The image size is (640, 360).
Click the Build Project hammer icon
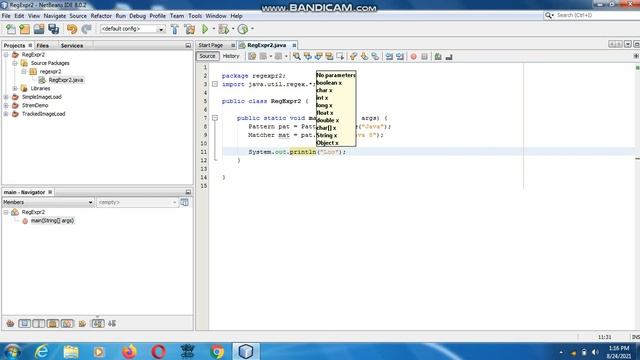point(175,29)
